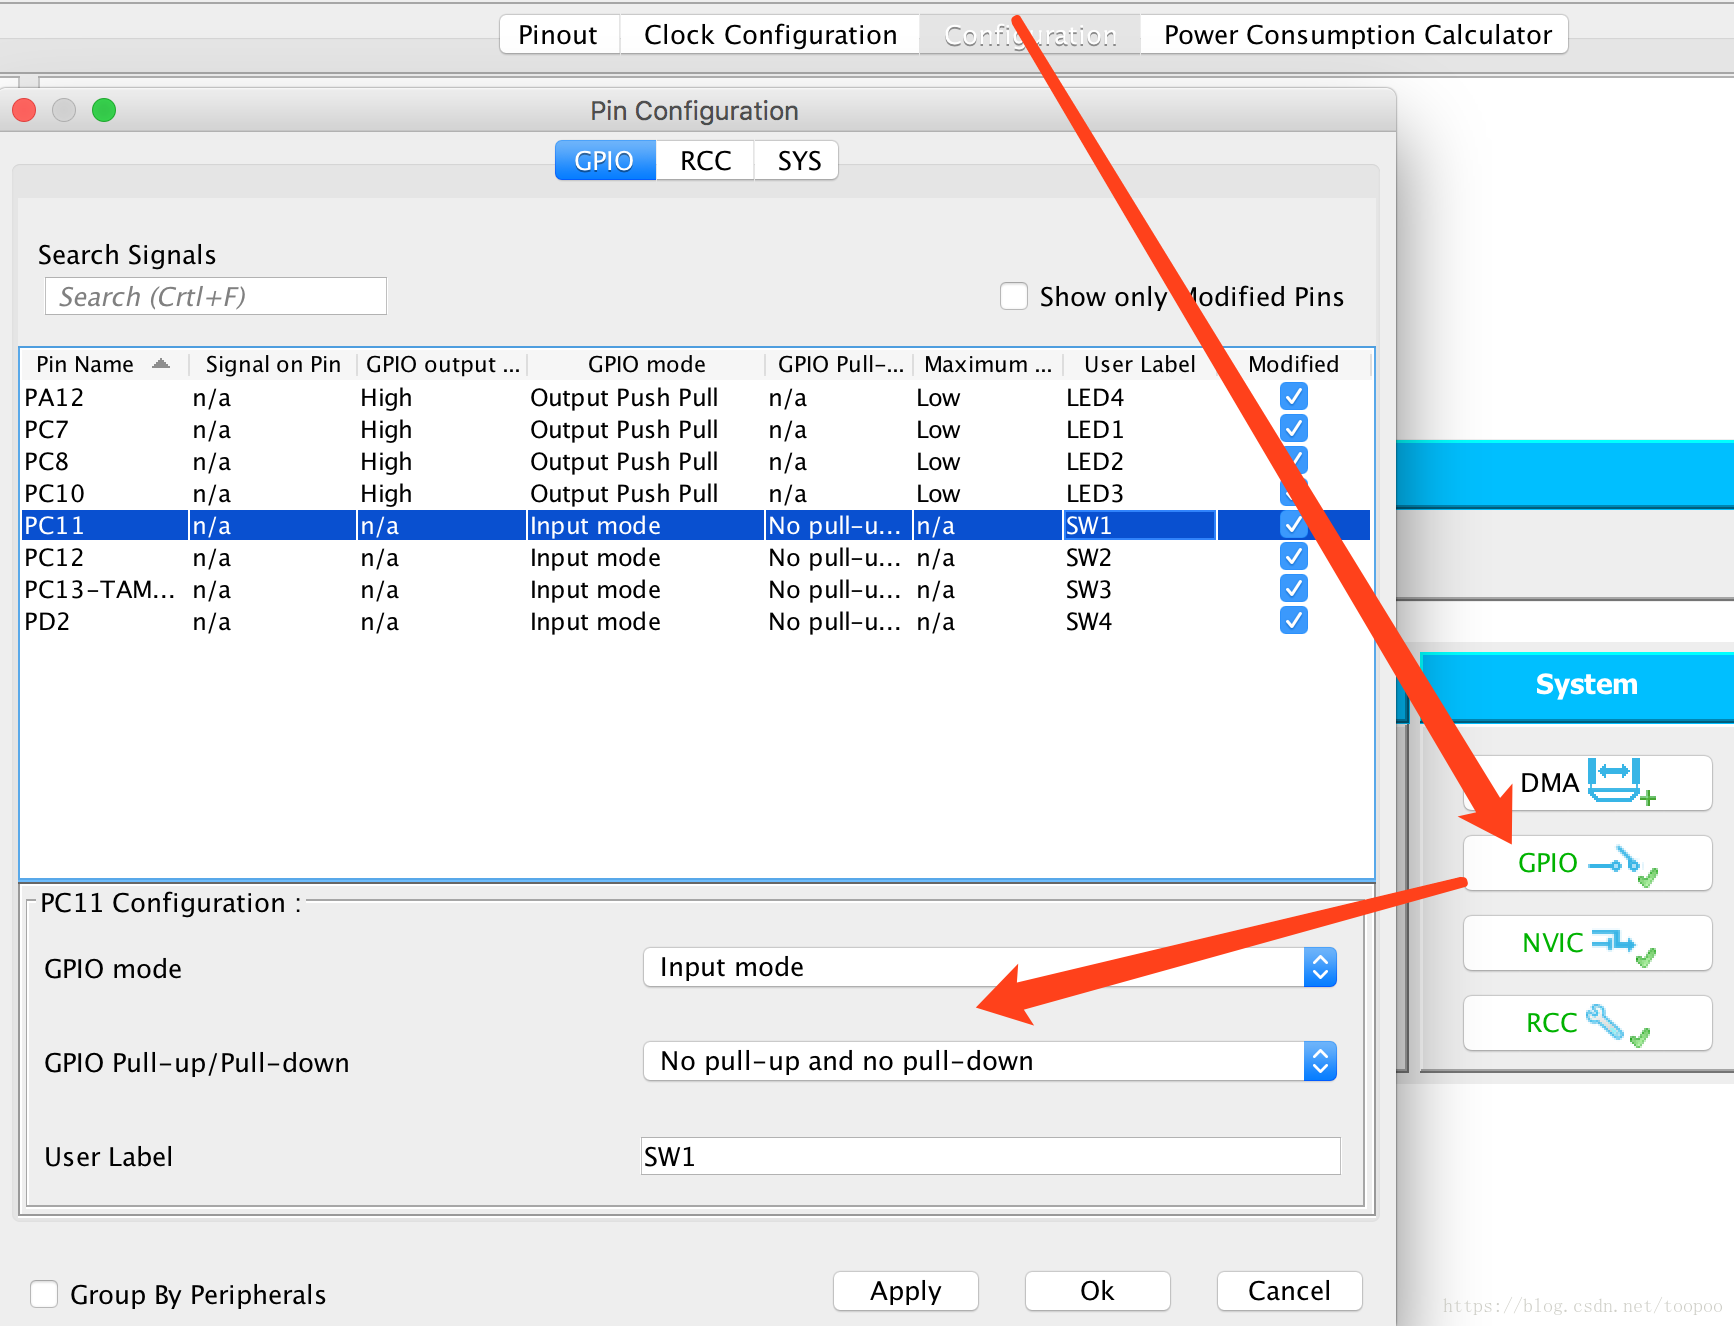The height and width of the screenshot is (1326, 1734).
Task: Open the GPIO Pull-up/Pull-down dropdown
Action: pos(990,1061)
